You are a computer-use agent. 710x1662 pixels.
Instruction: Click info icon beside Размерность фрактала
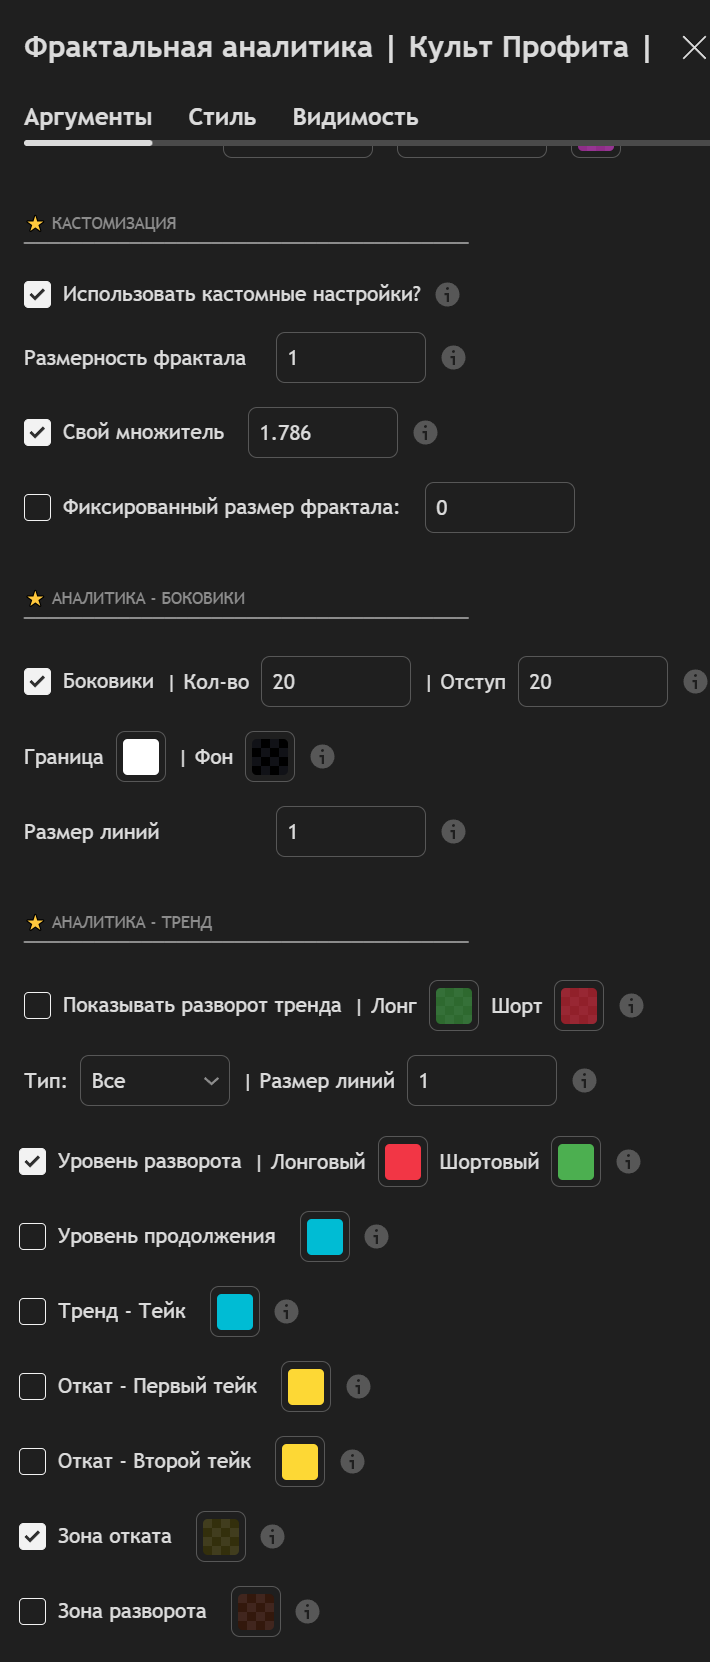tap(453, 358)
